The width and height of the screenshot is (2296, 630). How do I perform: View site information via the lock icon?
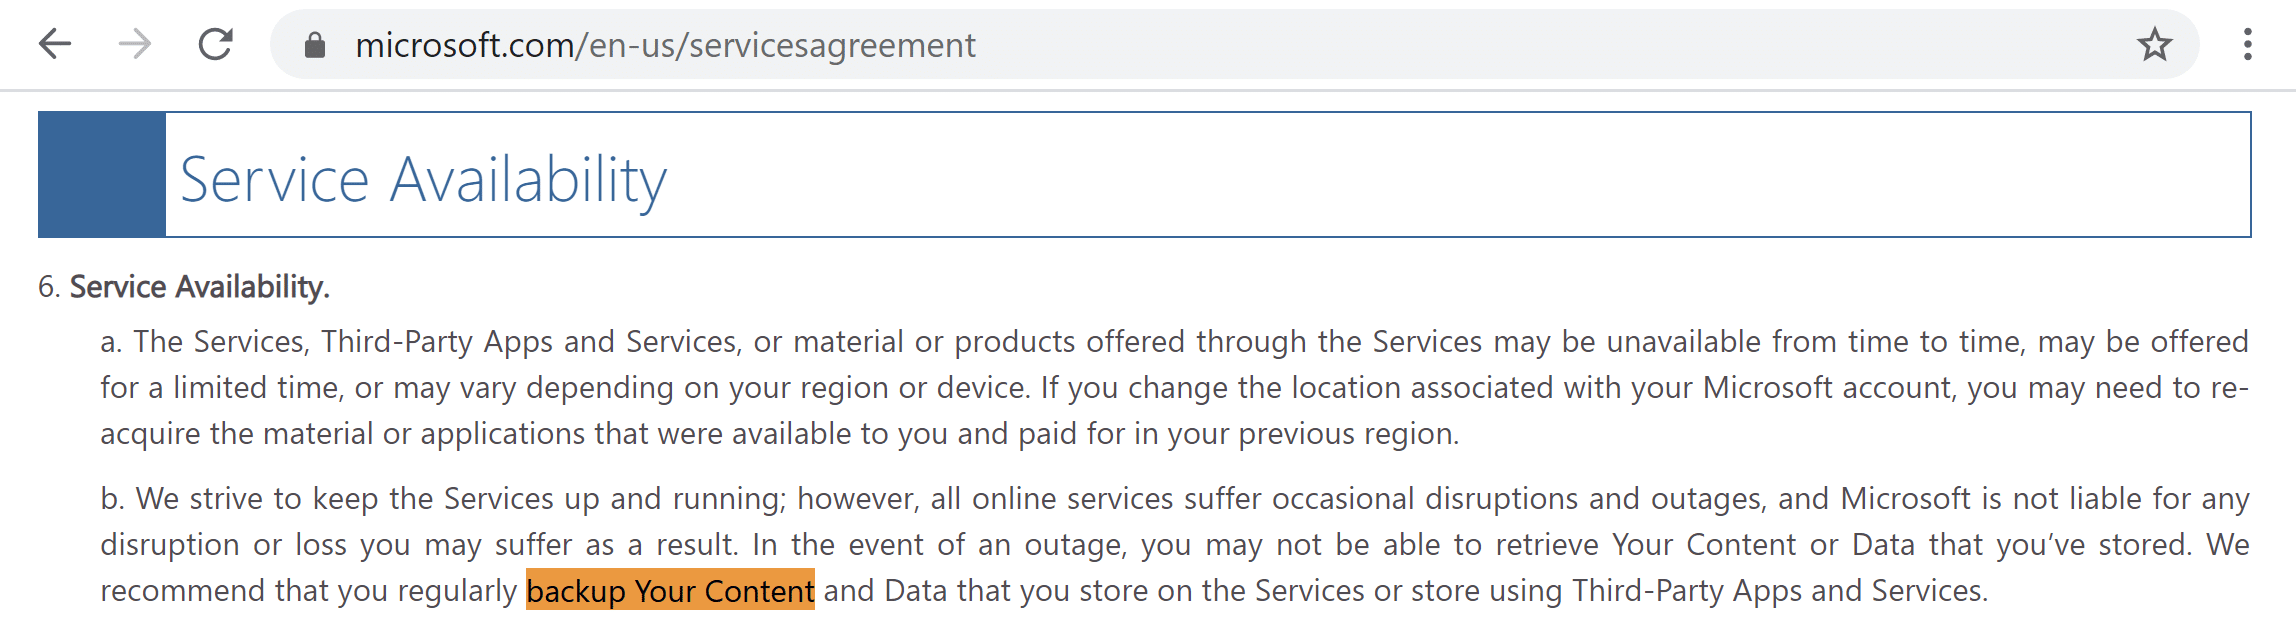pyautogui.click(x=314, y=45)
